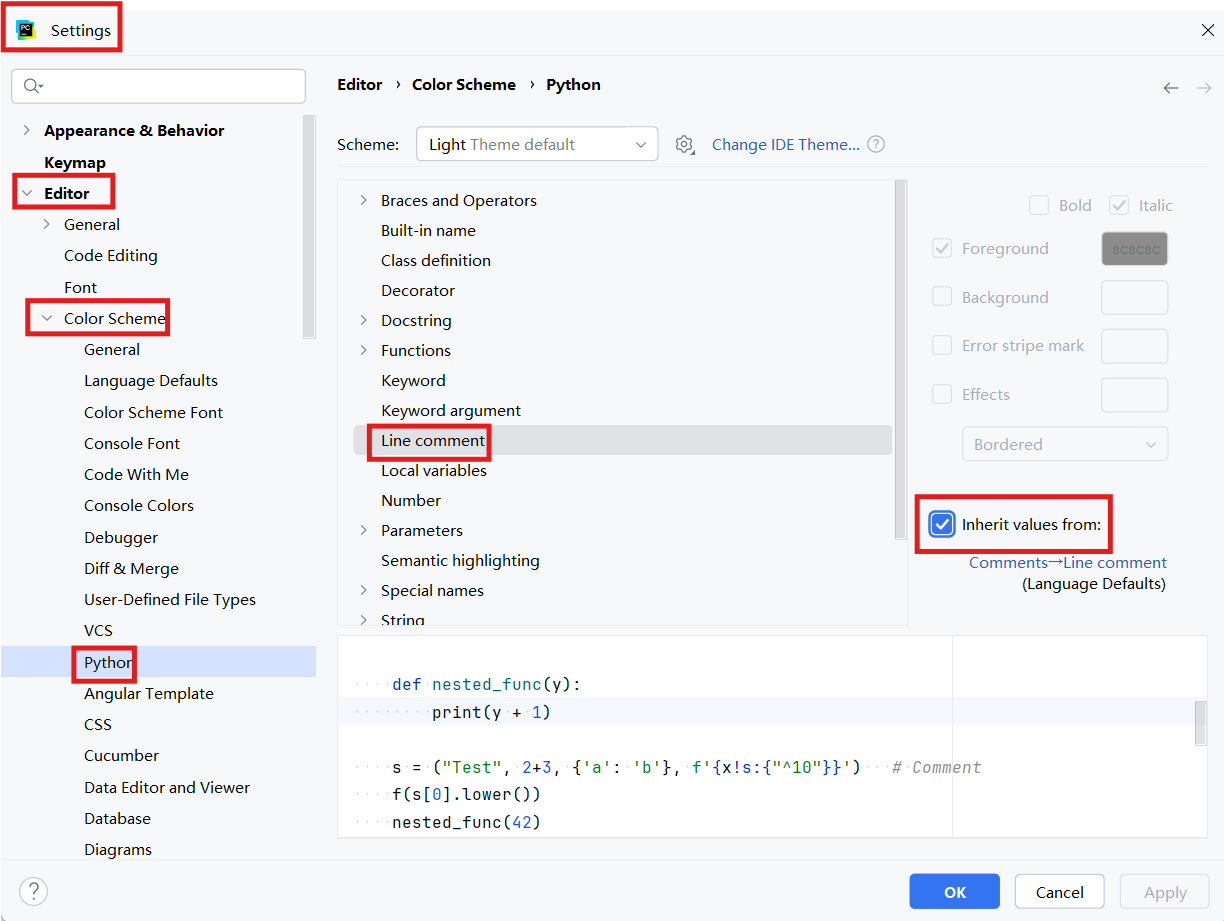Open Console Colors settings
1224x921 pixels.
point(139,505)
